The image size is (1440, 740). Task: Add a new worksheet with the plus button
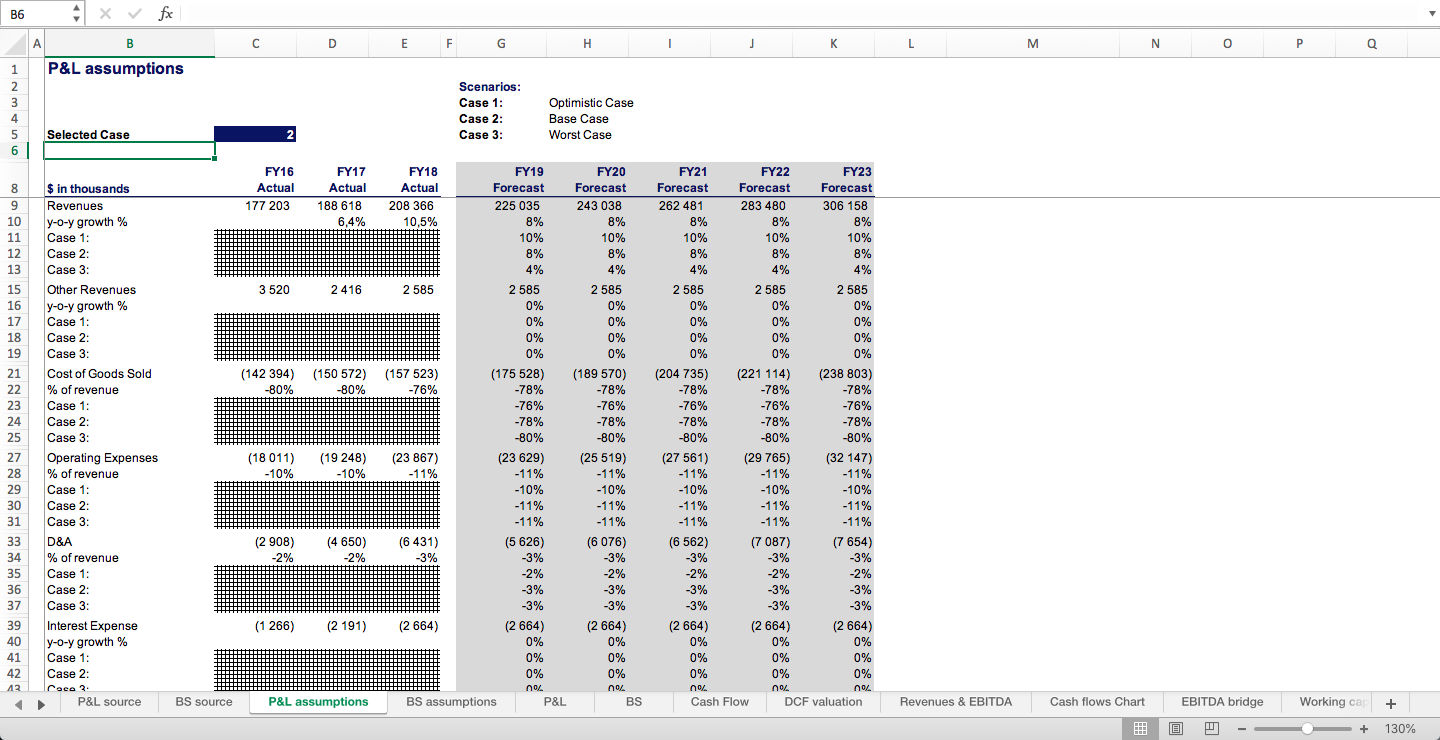[x=1390, y=703]
